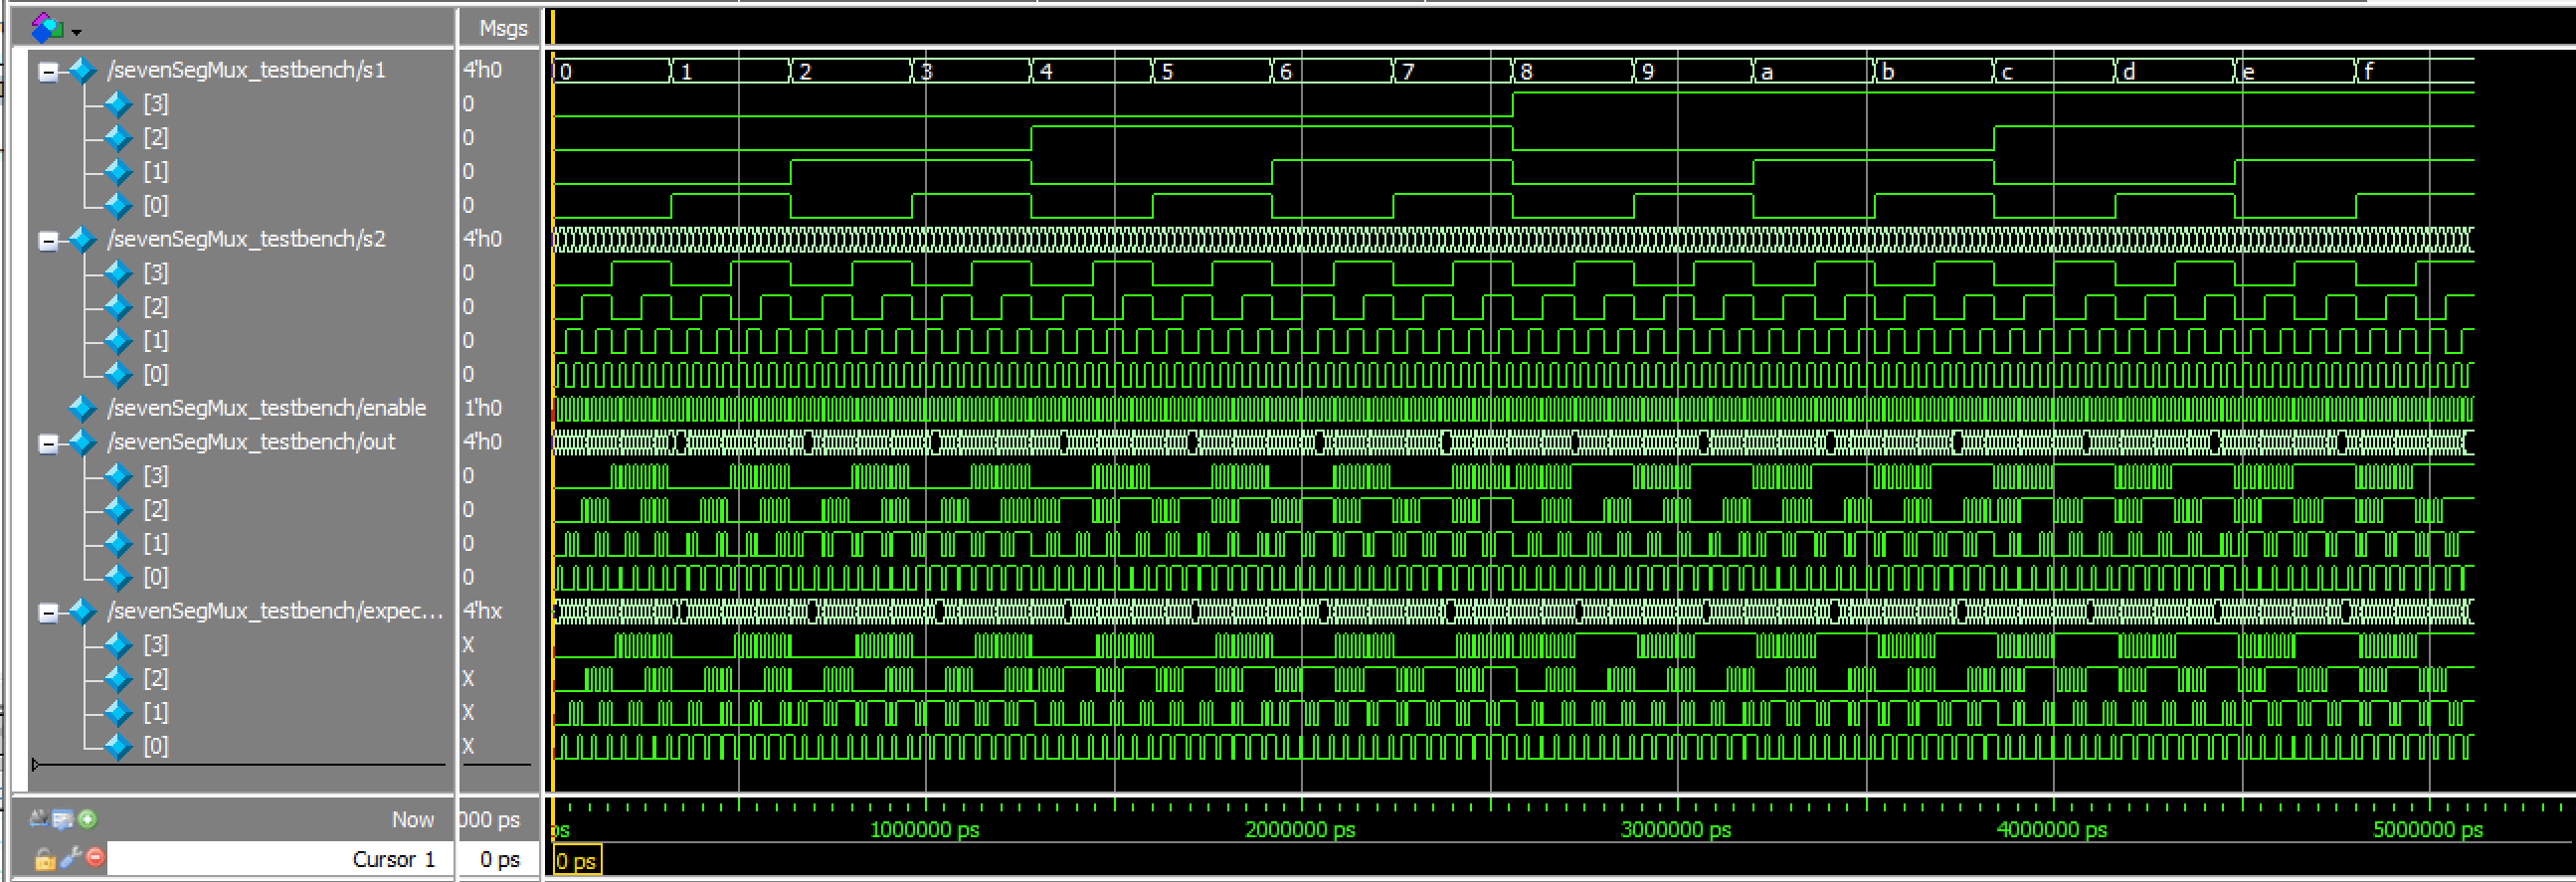Select the out bit [0] signal
This screenshot has width=2576, height=882.
tap(156, 577)
